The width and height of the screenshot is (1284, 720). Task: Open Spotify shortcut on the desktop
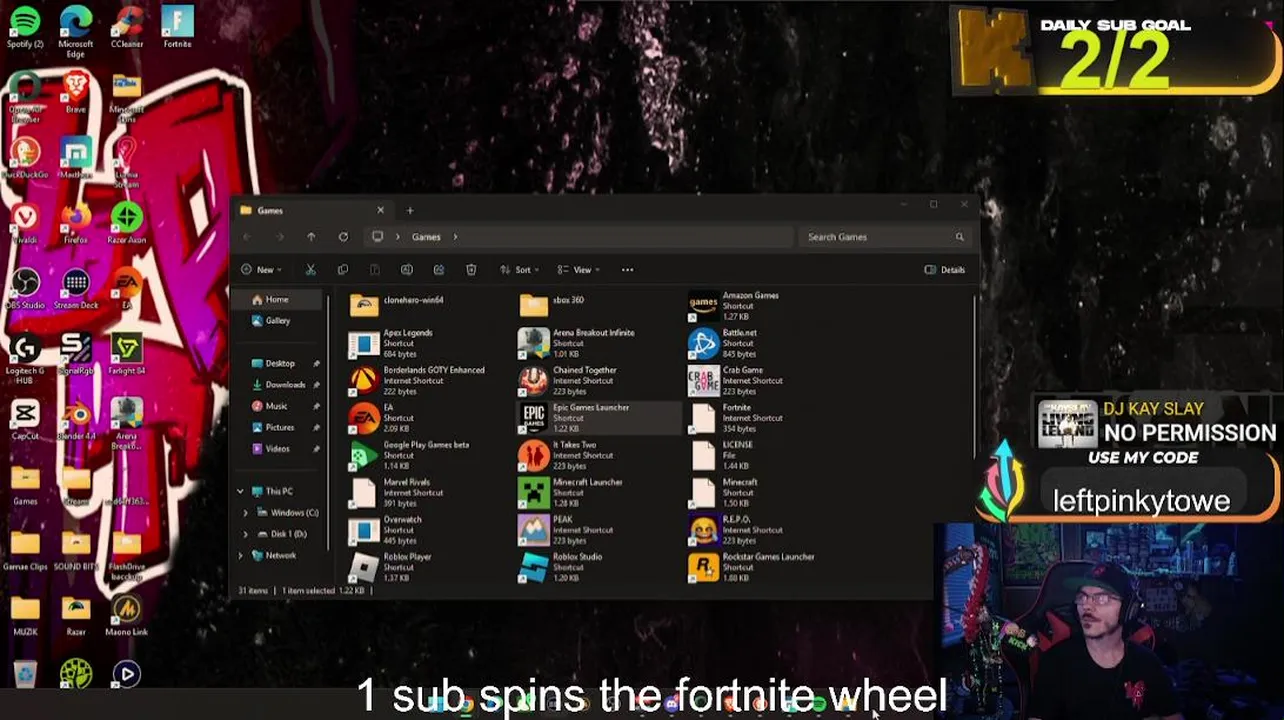coord(25,27)
